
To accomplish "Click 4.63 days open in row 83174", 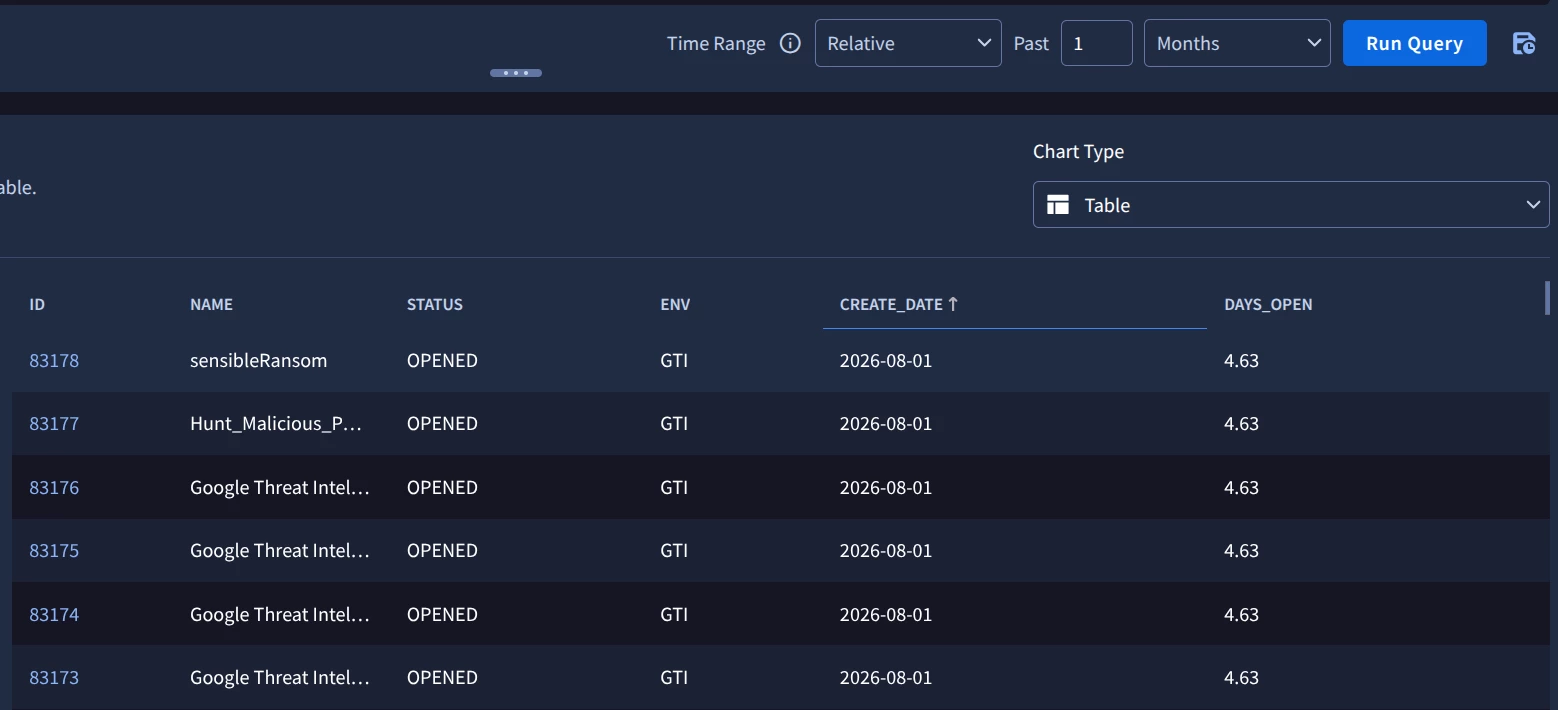I will 1241,614.
